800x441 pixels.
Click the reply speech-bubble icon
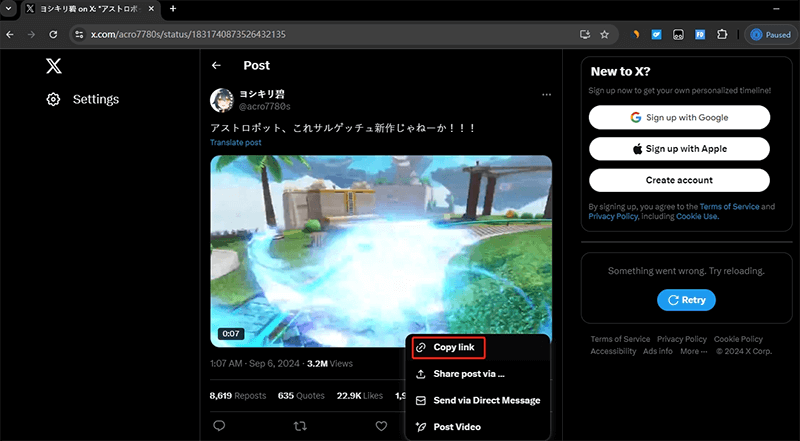click(x=219, y=426)
